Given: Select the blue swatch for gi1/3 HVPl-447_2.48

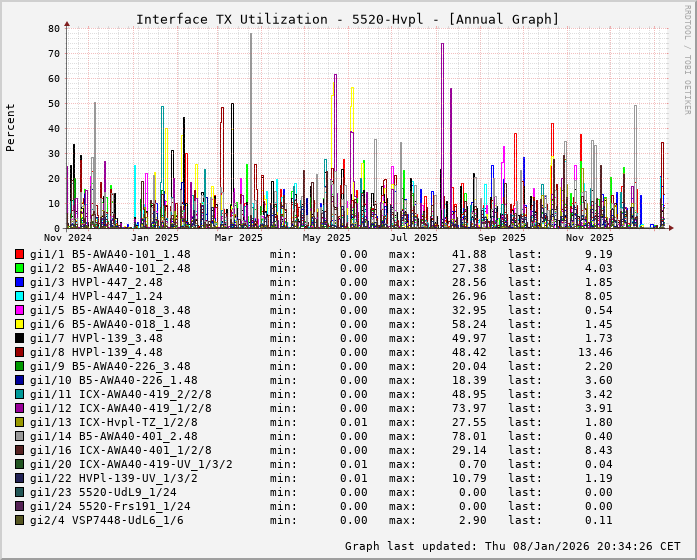Looking at the screenshot, I should [20, 282].
